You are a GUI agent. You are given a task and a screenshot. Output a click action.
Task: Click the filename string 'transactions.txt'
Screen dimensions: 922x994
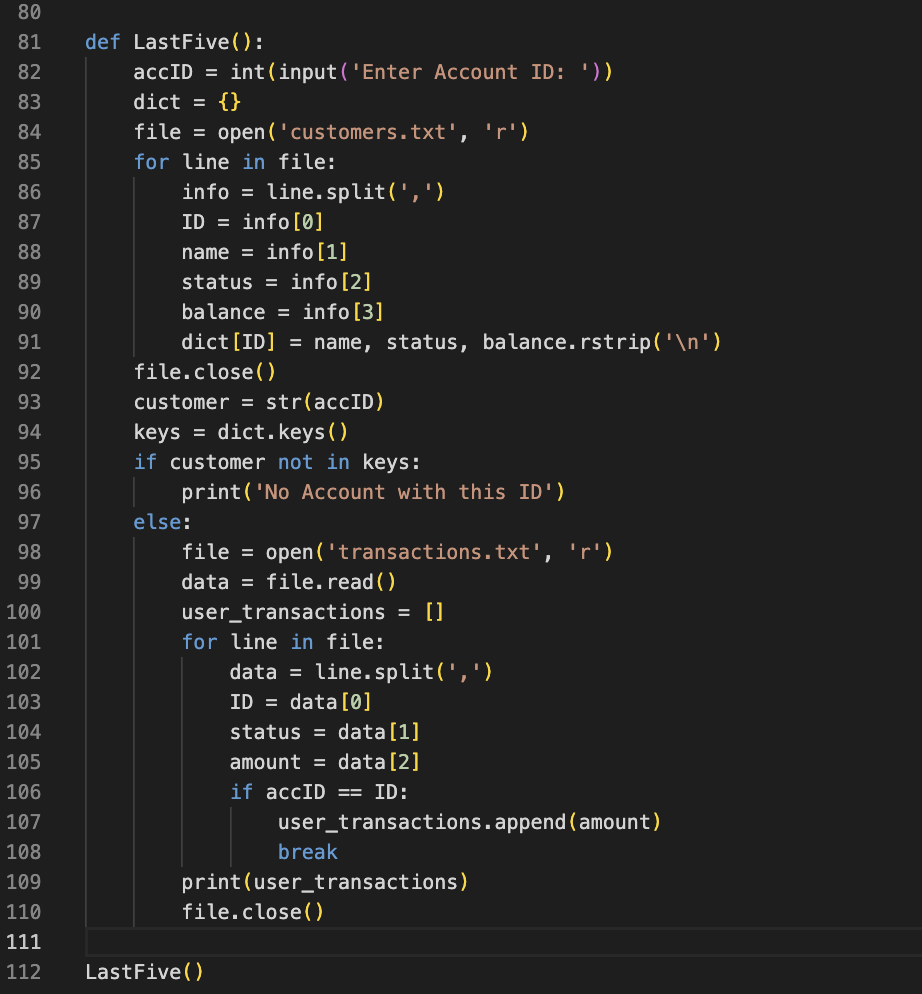[x=430, y=551]
